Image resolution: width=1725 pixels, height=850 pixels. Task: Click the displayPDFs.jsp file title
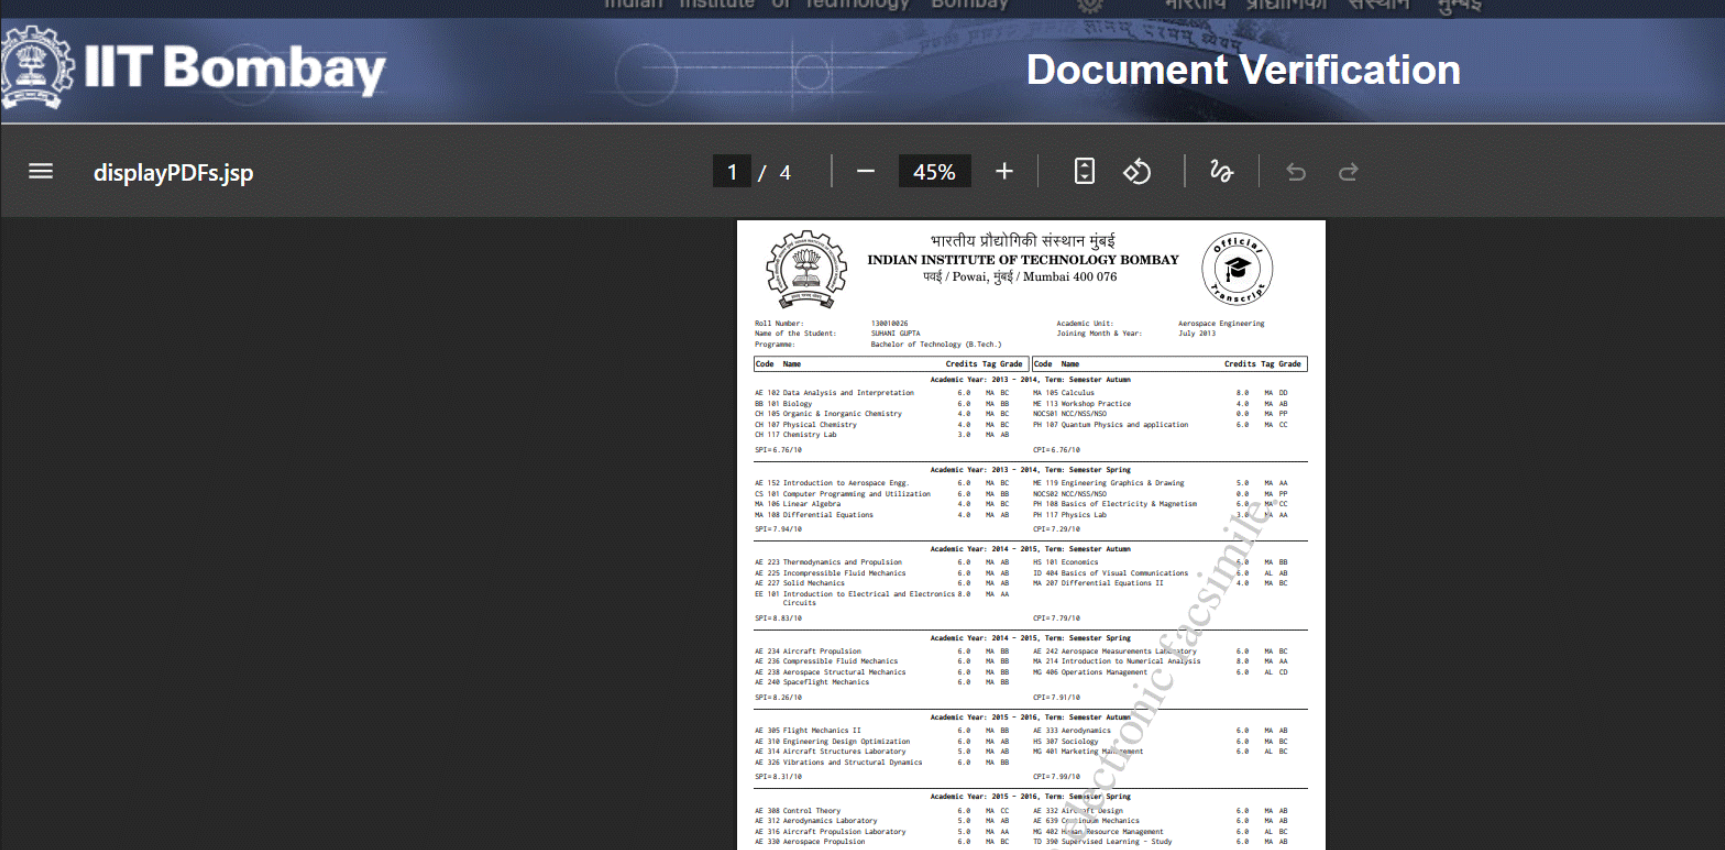173,172
